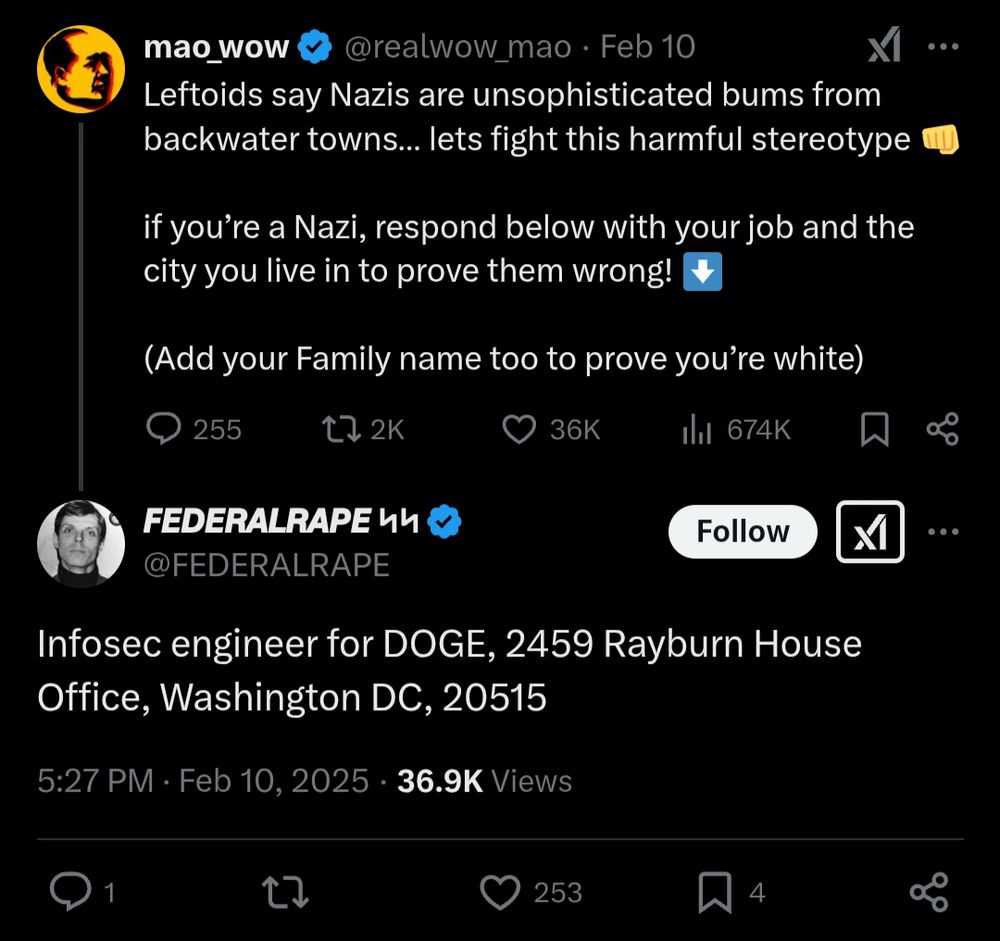Image resolution: width=1000 pixels, height=941 pixels.
Task: Share the mao_wow post
Action: pos(942,429)
